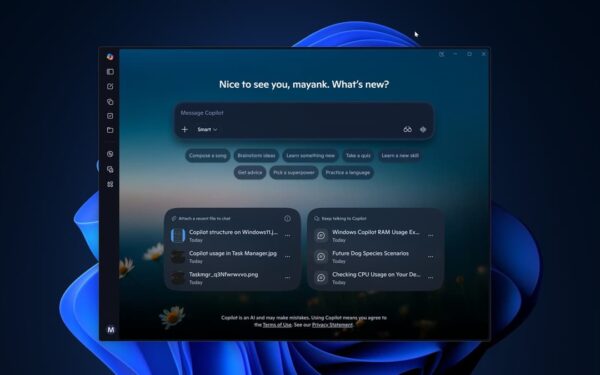Open the Terms of Use link
The image size is (600, 375).
click(277, 325)
